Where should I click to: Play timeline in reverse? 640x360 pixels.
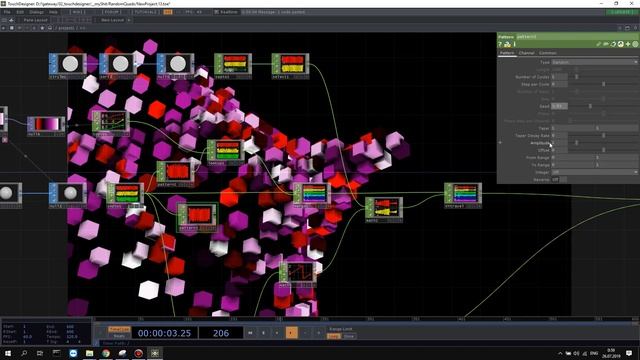point(277,333)
